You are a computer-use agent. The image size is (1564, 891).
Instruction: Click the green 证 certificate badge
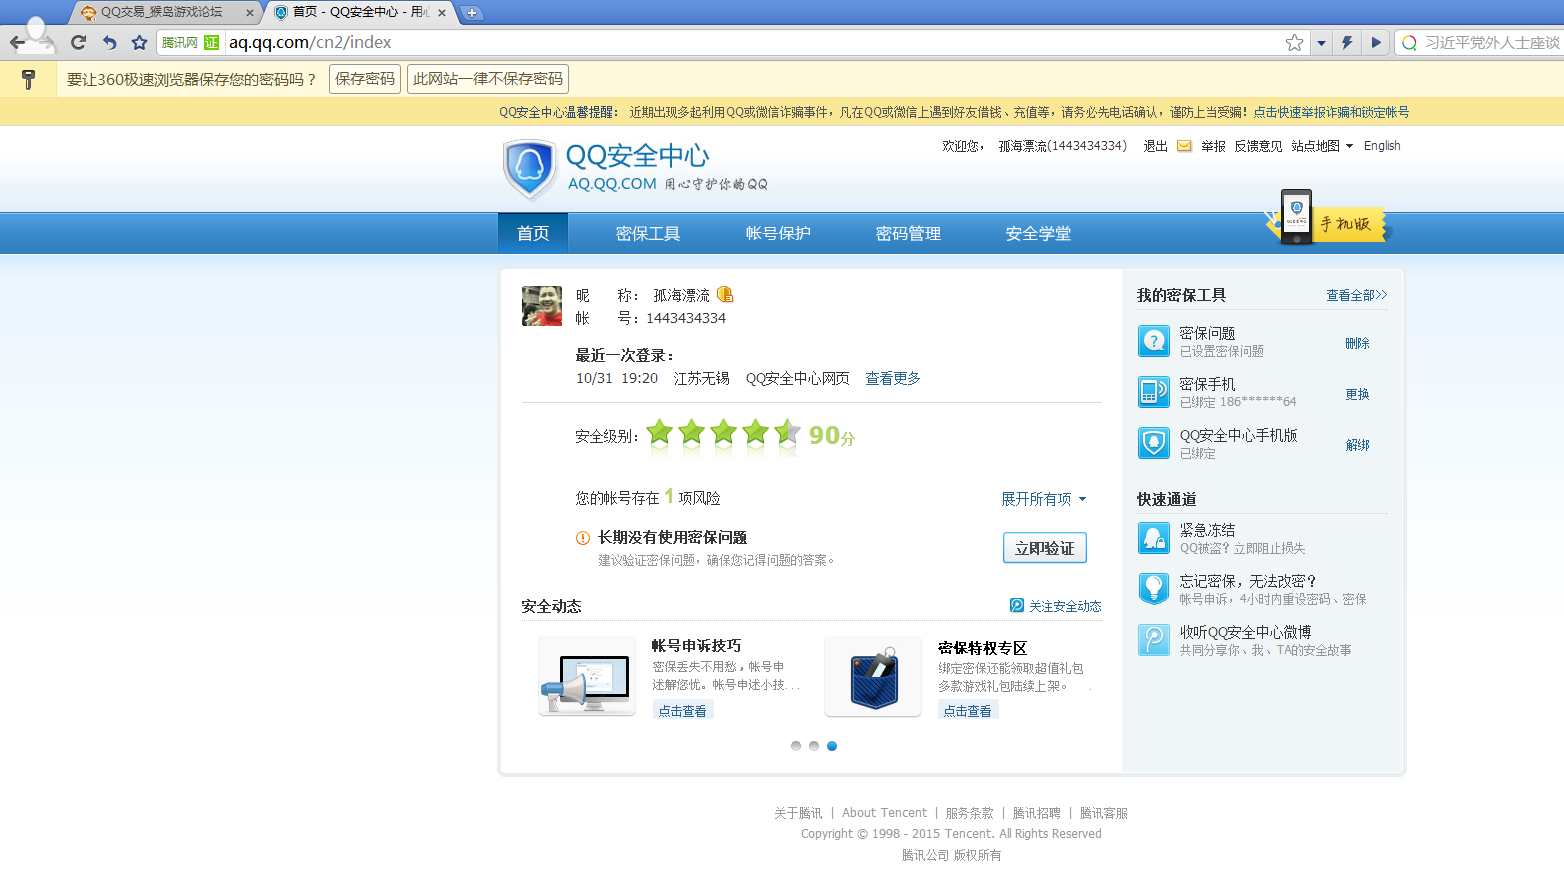[211, 42]
